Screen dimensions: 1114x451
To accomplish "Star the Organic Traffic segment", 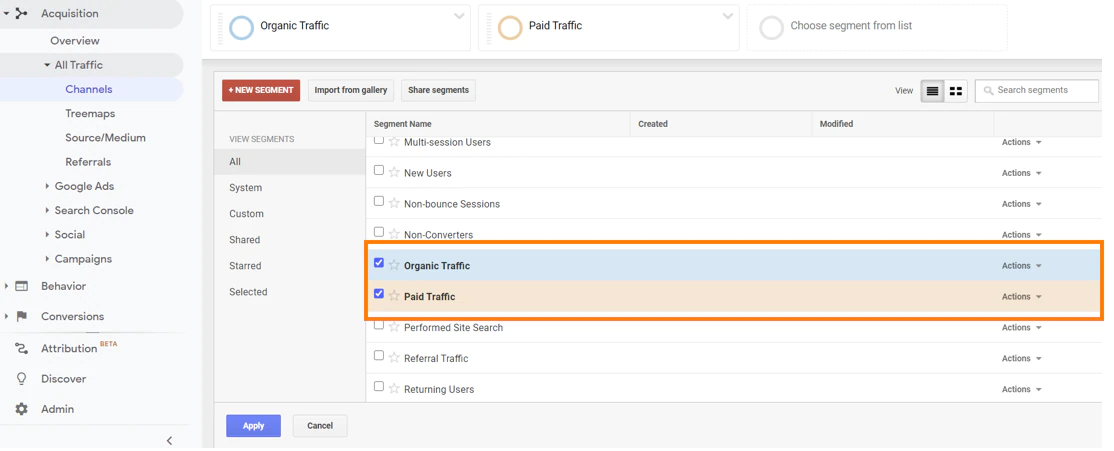I will pyautogui.click(x=394, y=266).
